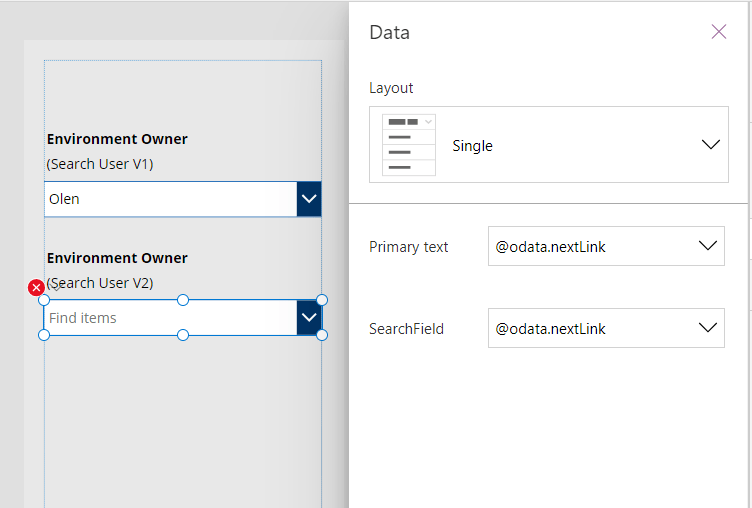
Task: Select the second Environment Owner label
Action: tap(117, 258)
